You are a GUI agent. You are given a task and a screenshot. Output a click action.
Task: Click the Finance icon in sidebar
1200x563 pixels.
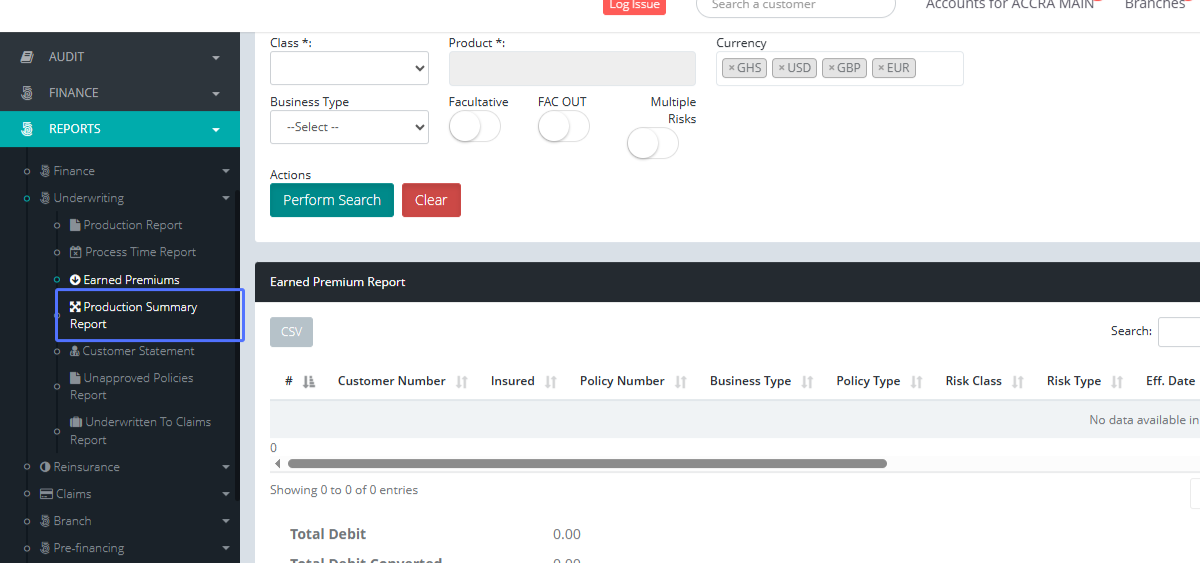(x=28, y=93)
